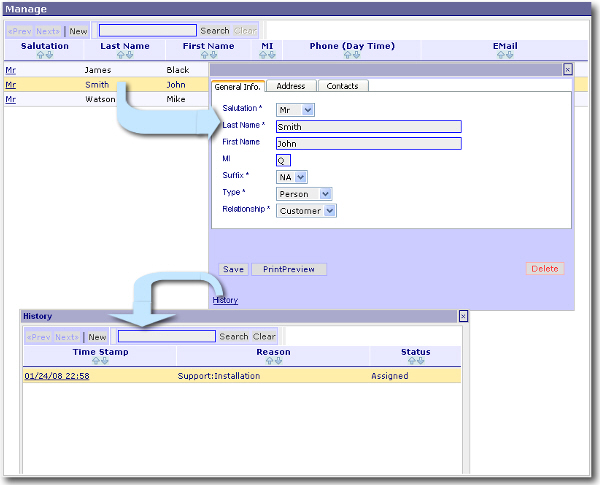Click the Last Name field containing Smith
Screen dimensions: 600x485
[368, 127]
